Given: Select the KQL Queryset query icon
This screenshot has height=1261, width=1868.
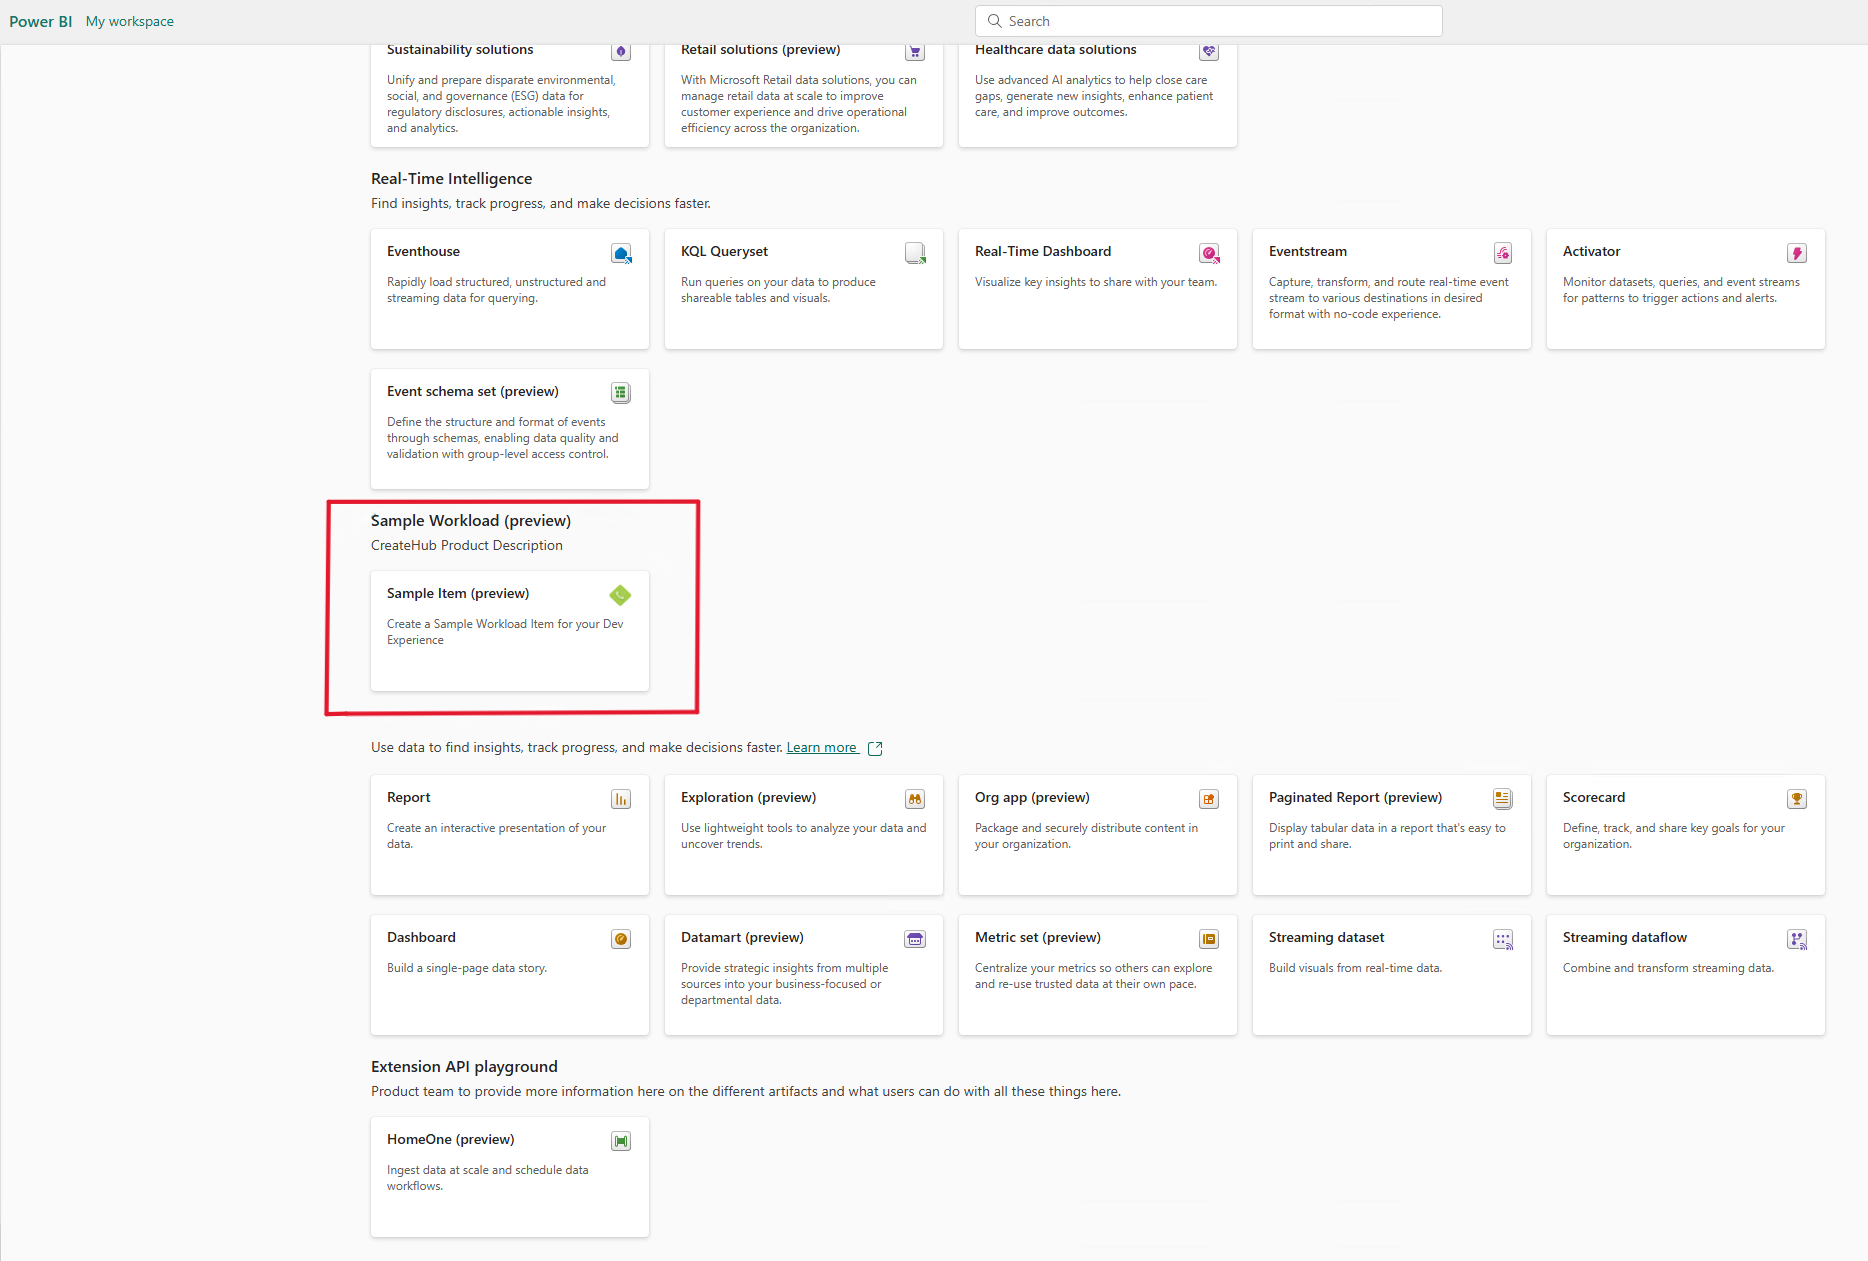Looking at the screenshot, I should [915, 254].
